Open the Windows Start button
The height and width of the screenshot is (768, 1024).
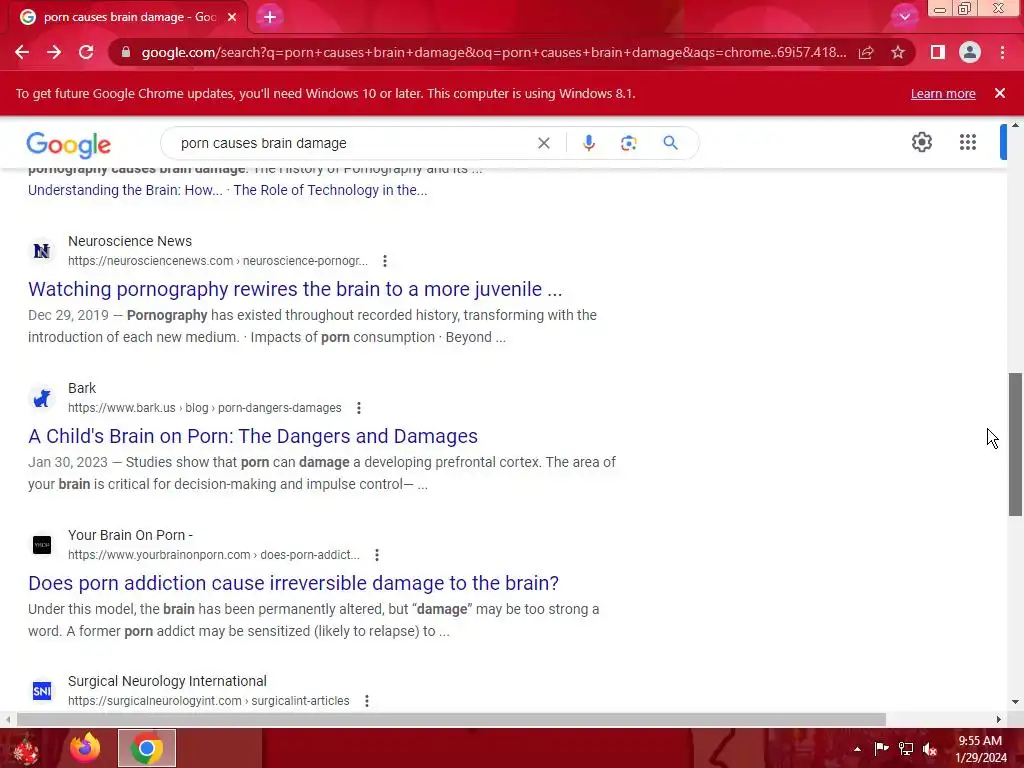[x=26, y=748]
